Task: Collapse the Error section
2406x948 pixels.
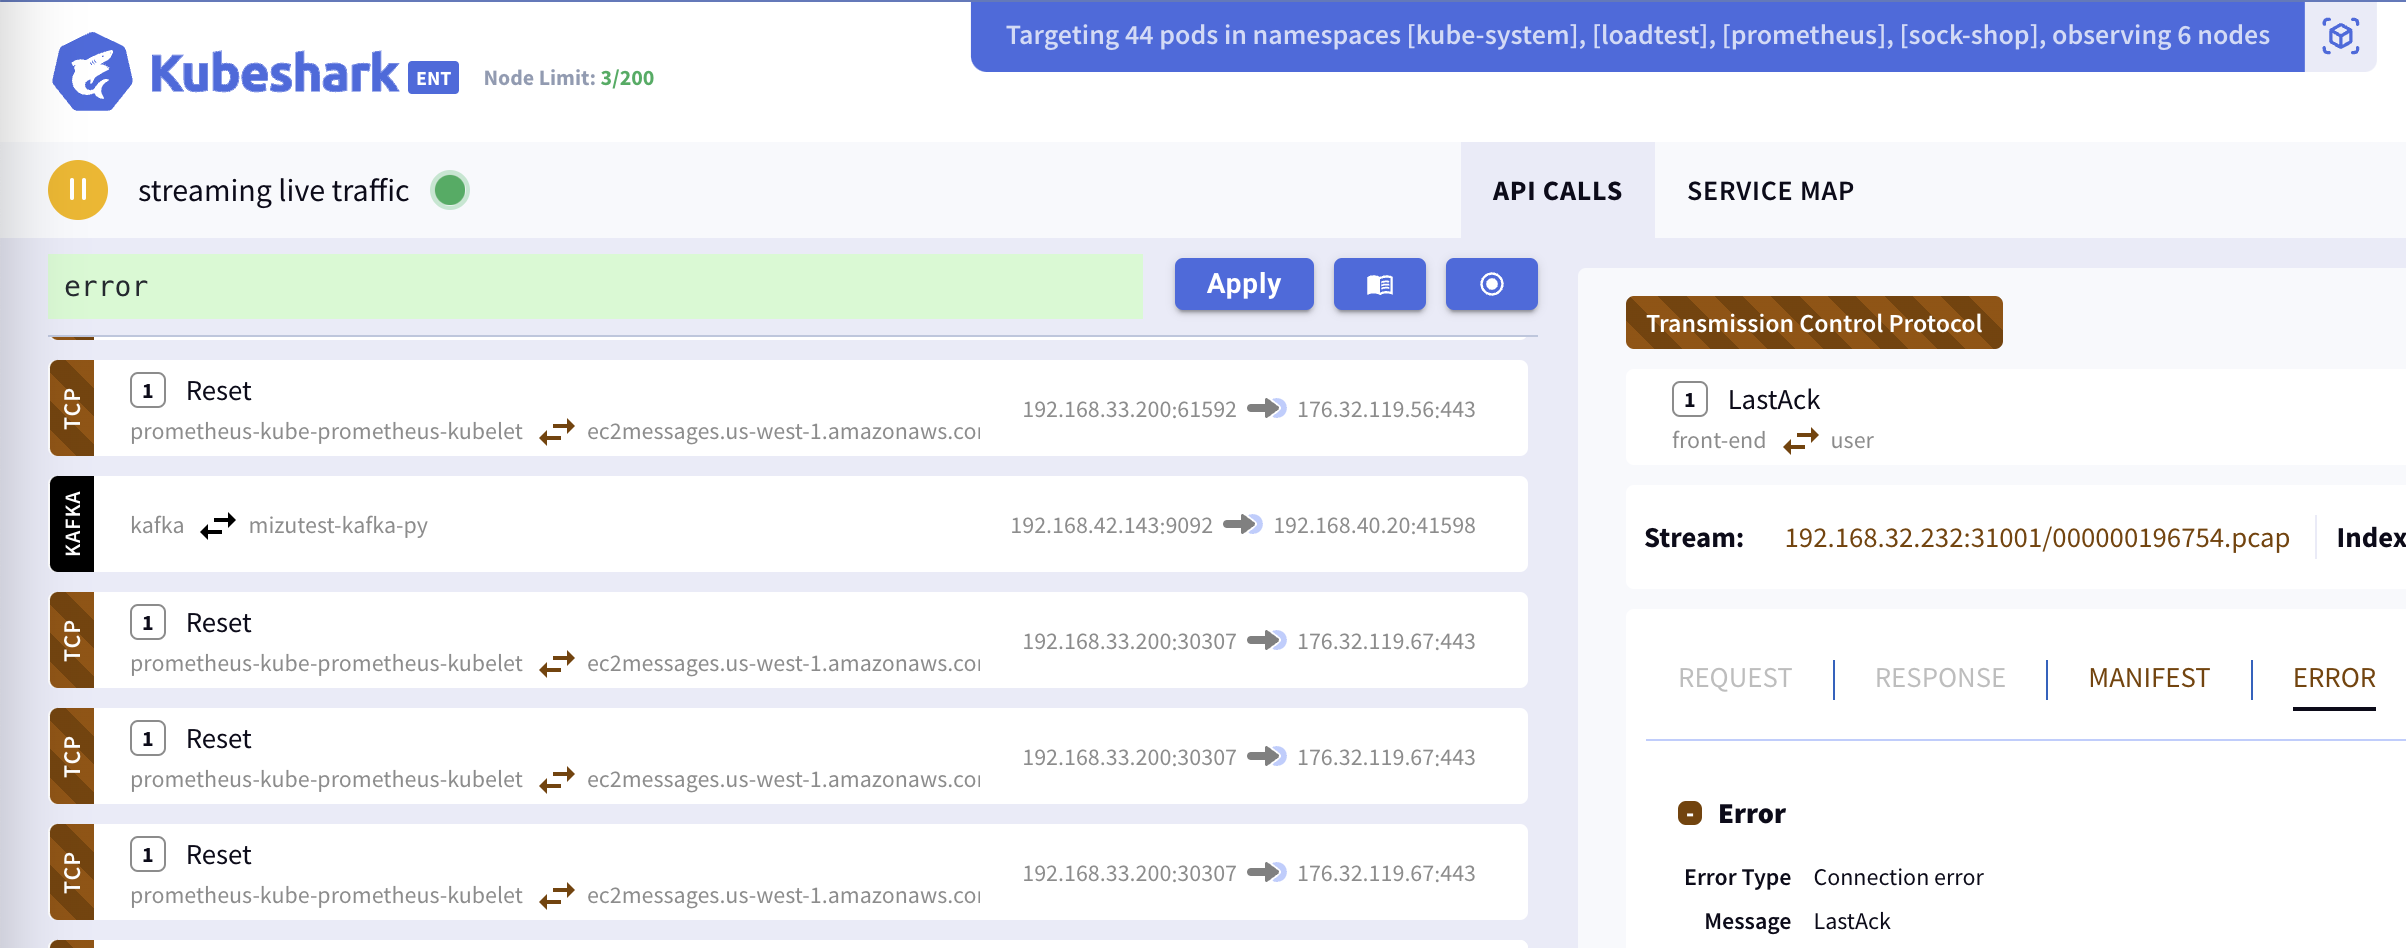Action: pos(1690,814)
